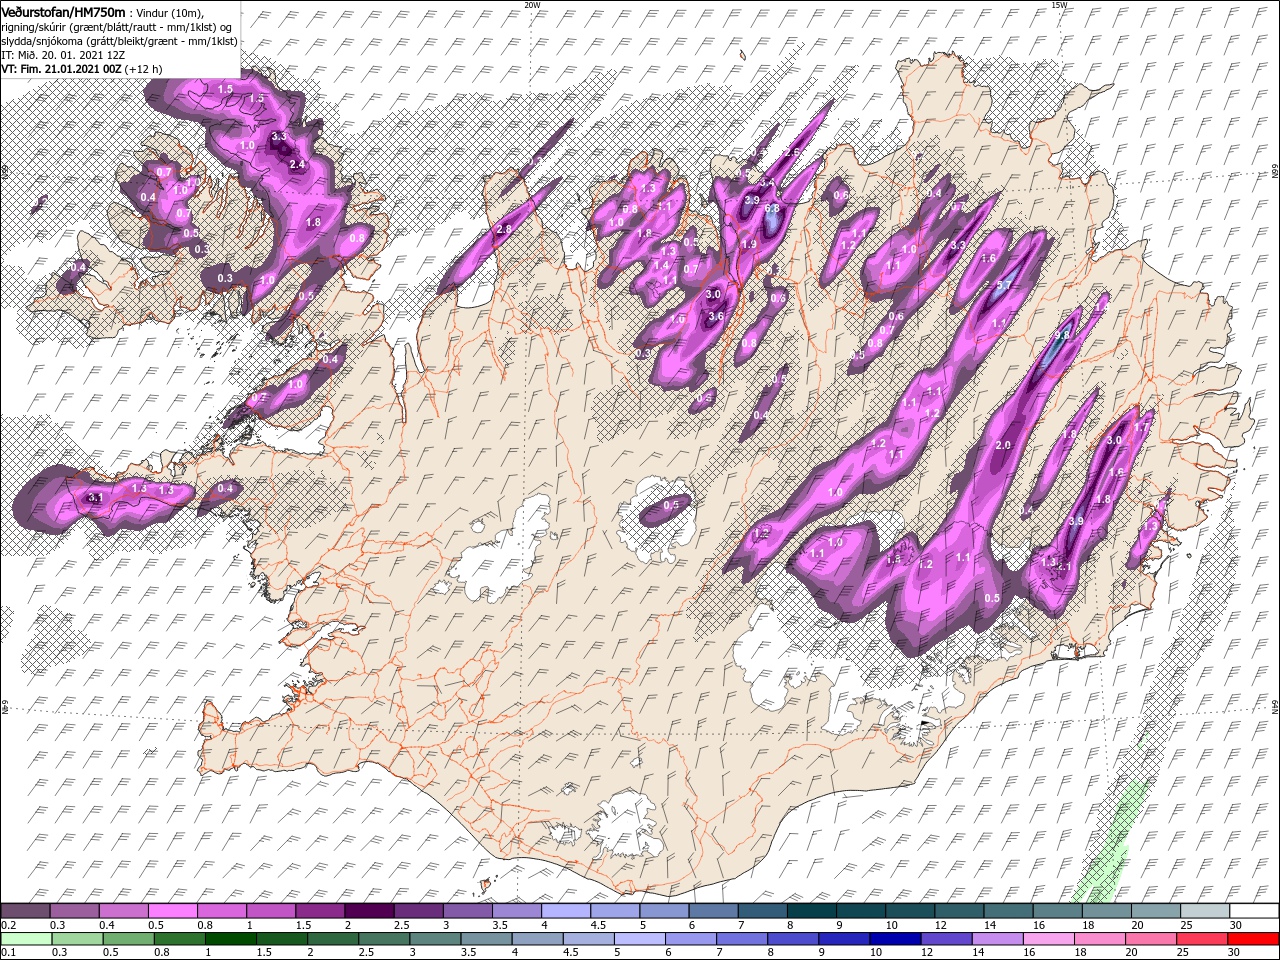
Task: Pick the top-row 0.5 pink legend swatch
Action: (172, 911)
